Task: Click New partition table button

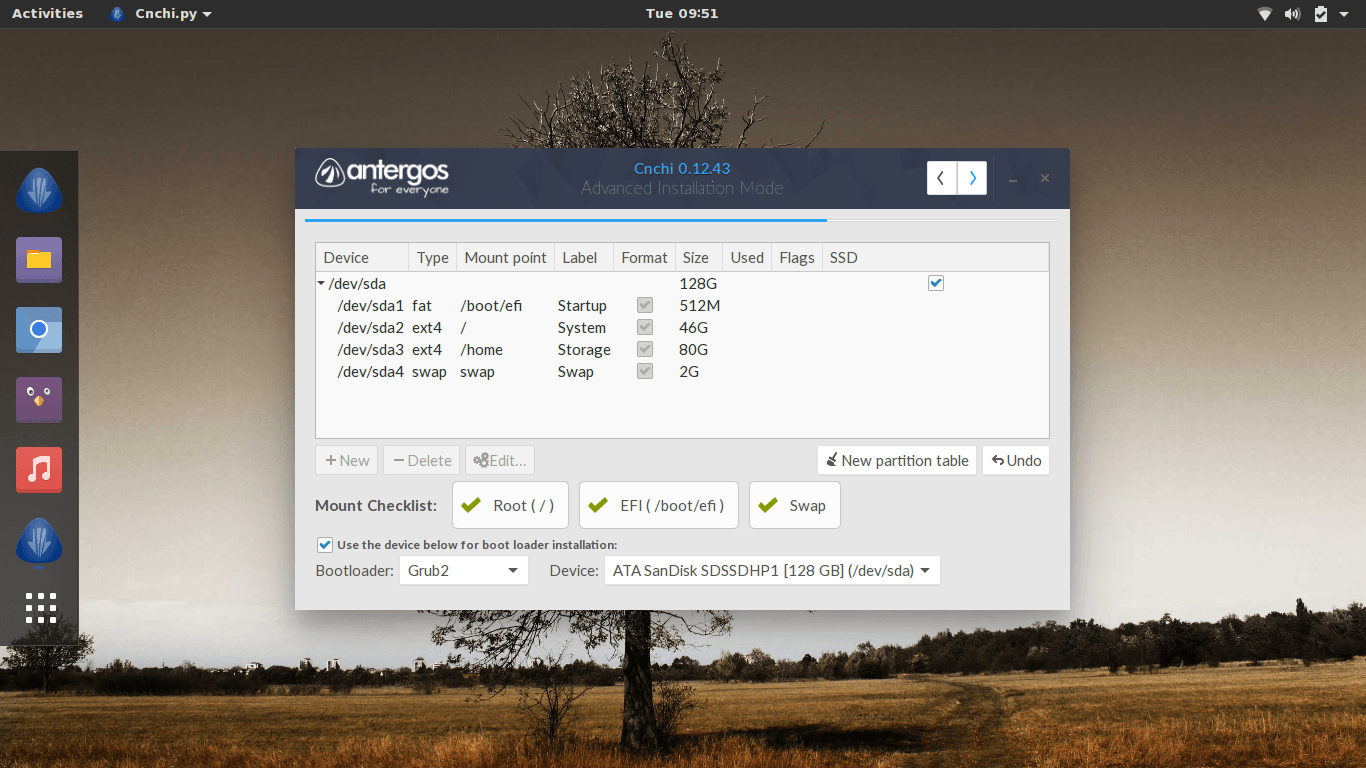Action: point(897,460)
